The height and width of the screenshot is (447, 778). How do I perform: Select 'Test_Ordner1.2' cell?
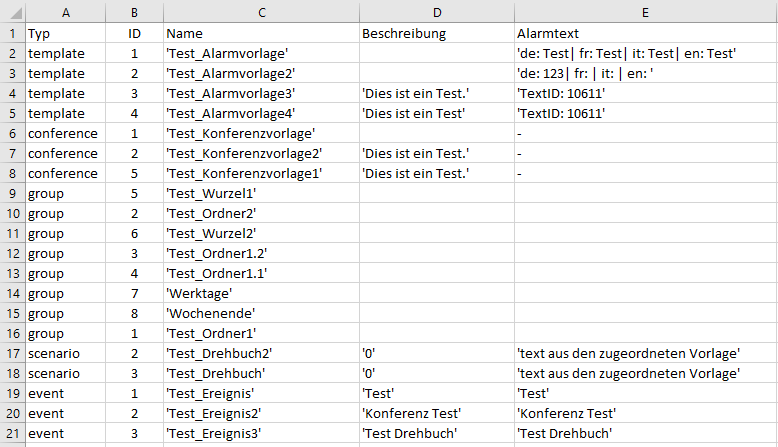click(x=261, y=254)
